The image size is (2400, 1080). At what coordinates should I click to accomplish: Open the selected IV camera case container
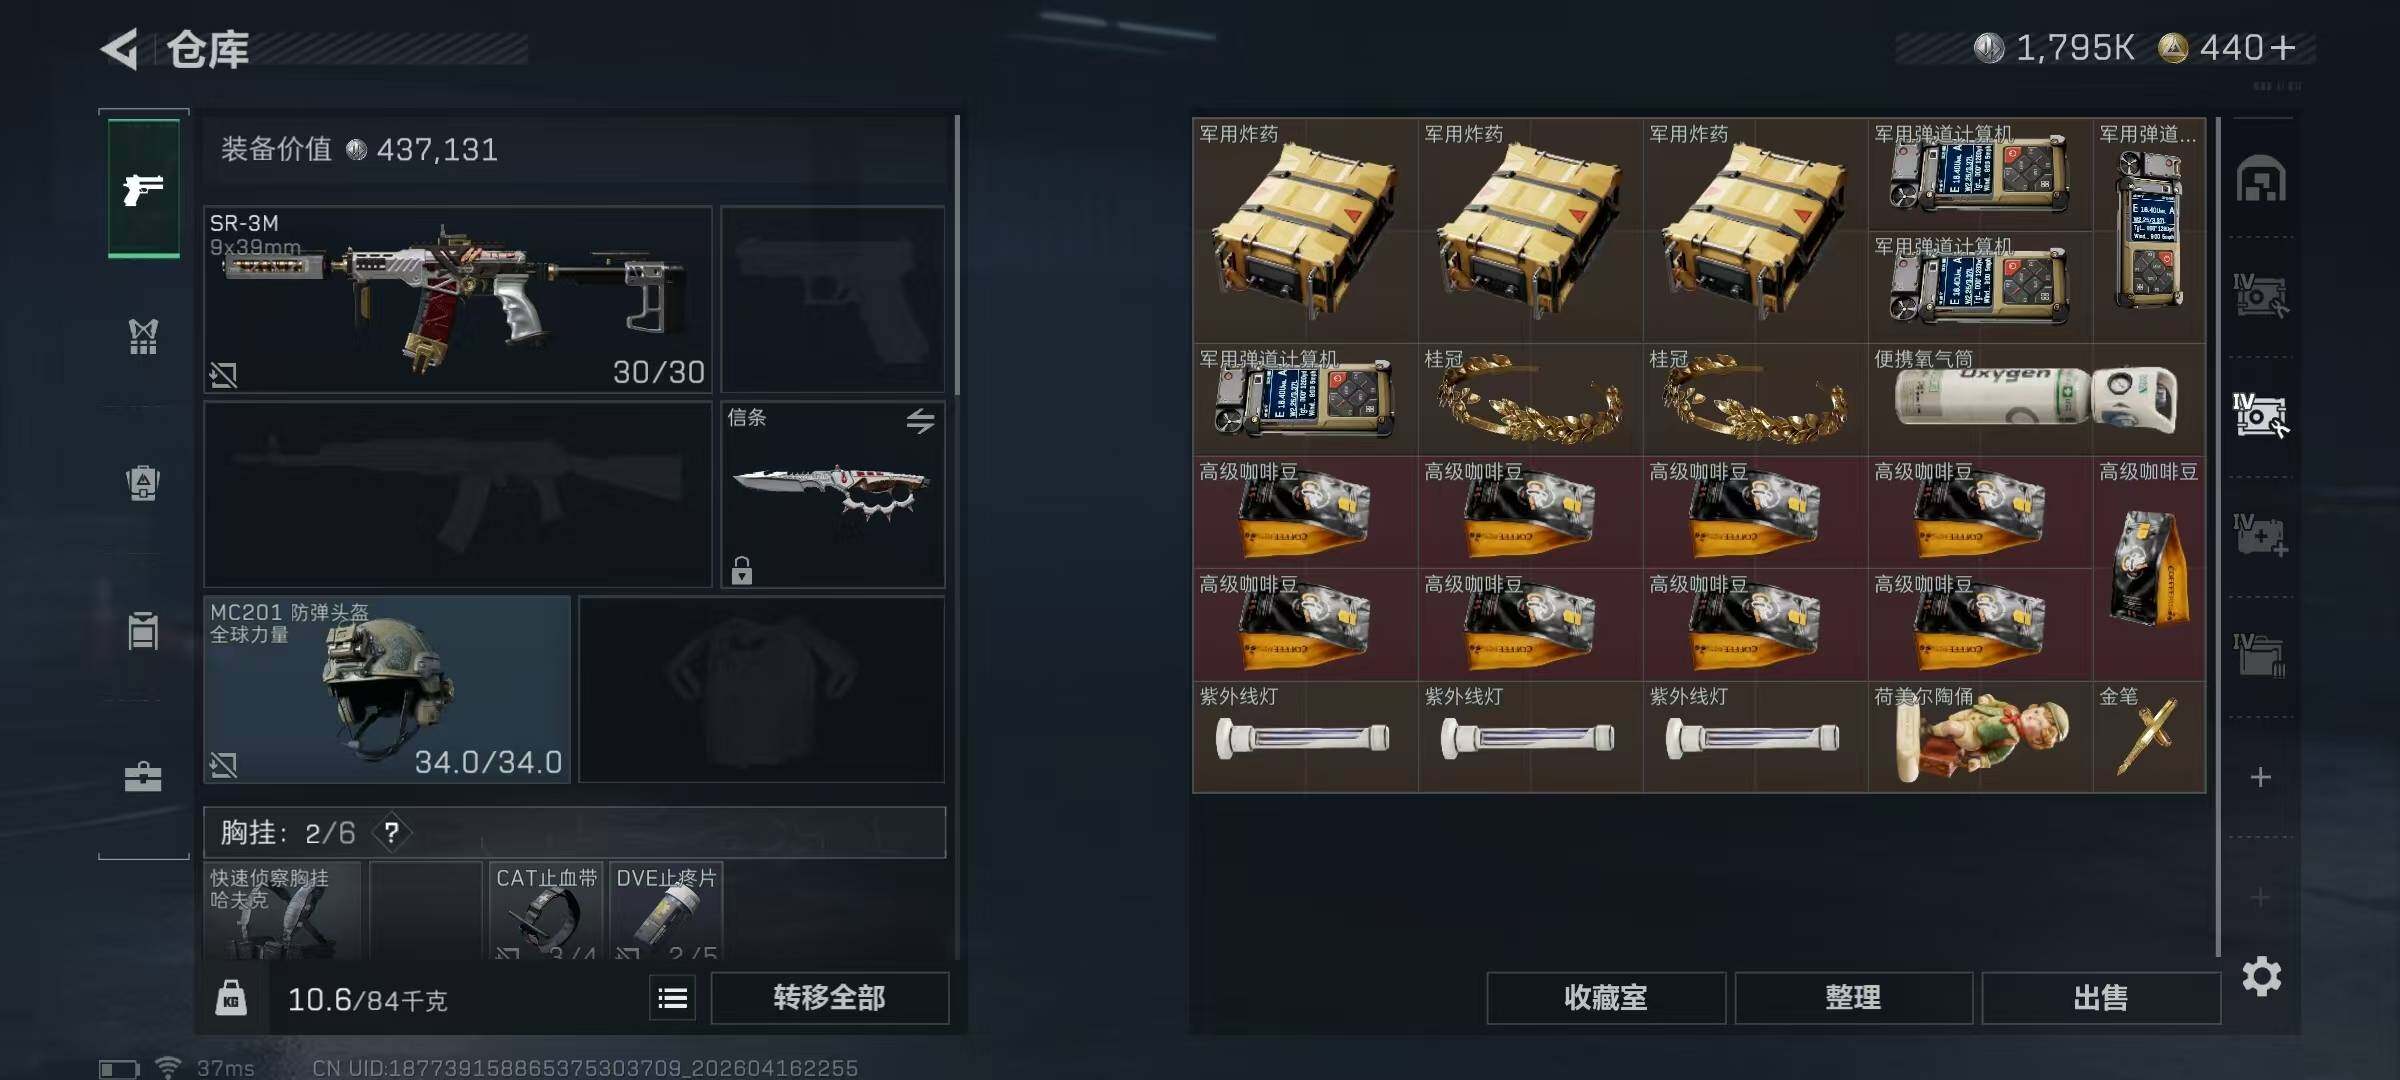point(2261,415)
